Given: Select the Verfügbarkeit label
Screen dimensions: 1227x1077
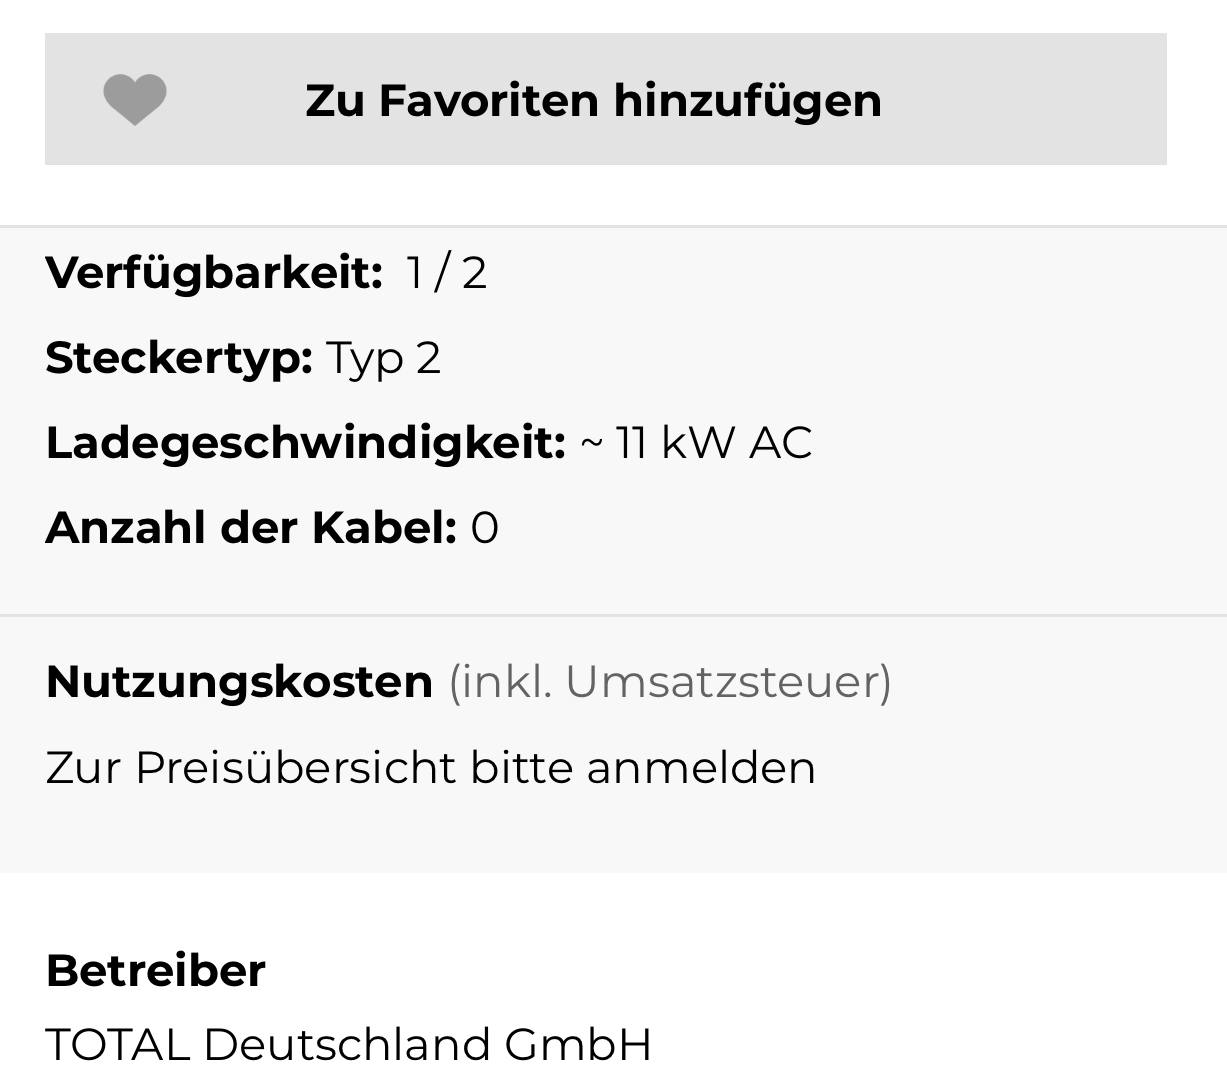Looking at the screenshot, I should (213, 272).
